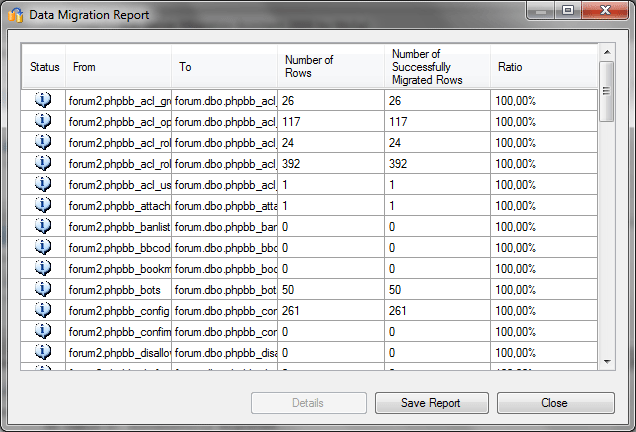Click info icon in the 117-rows entry
Screen dimensions: 636x432
click(43, 121)
